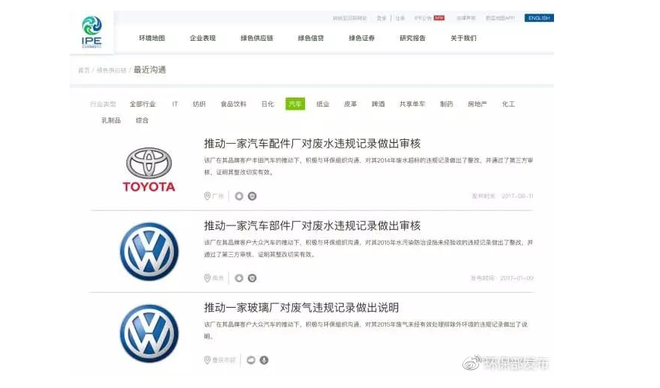
Task: Filter by 共享单车 industry
Action: click(412, 104)
